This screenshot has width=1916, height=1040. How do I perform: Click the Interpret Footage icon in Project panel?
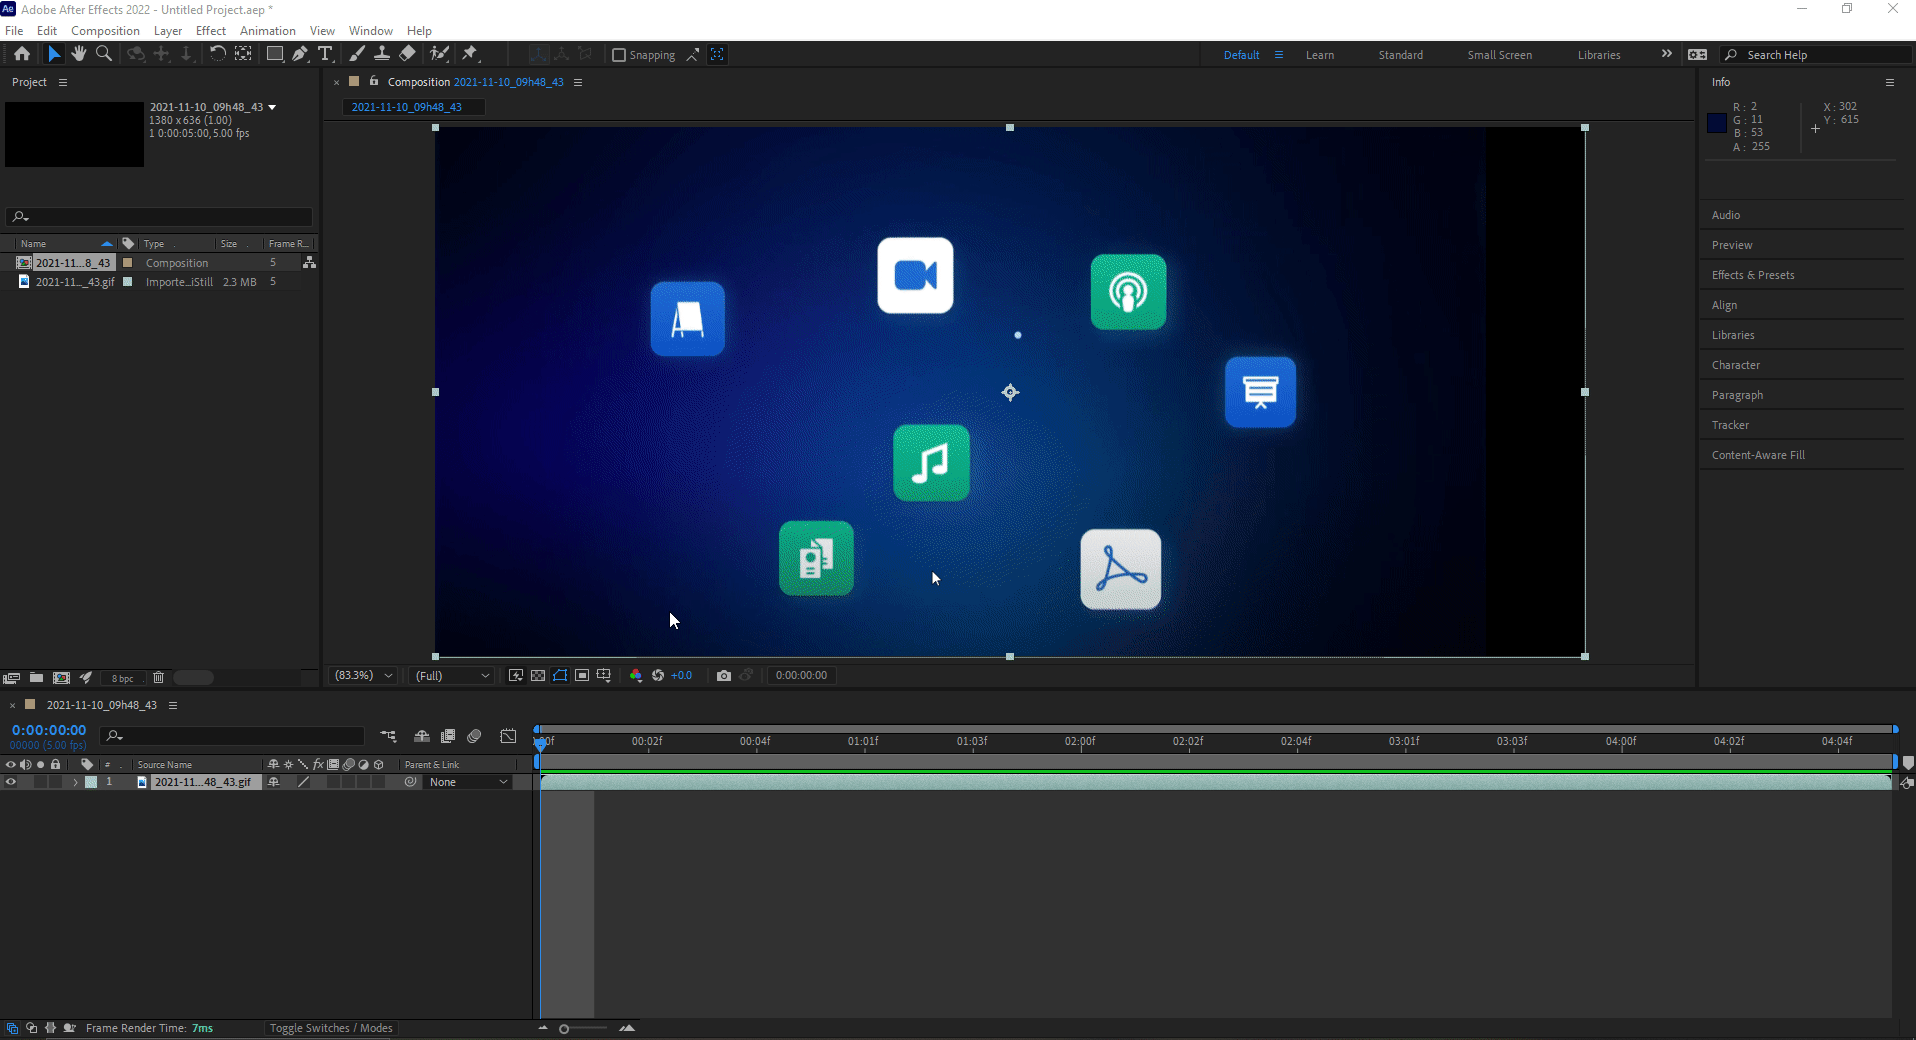(x=11, y=678)
